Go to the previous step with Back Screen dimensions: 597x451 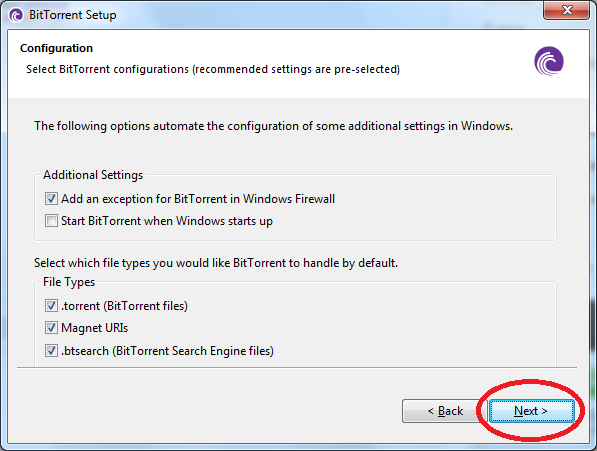(445, 411)
